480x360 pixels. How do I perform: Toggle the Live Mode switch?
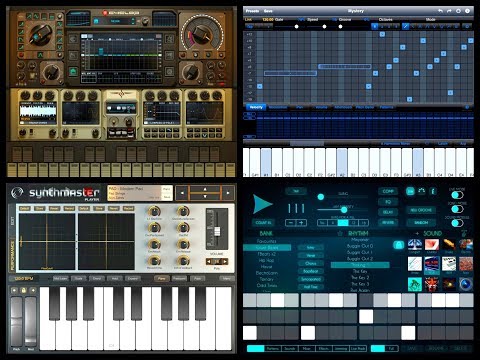[x=457, y=195]
